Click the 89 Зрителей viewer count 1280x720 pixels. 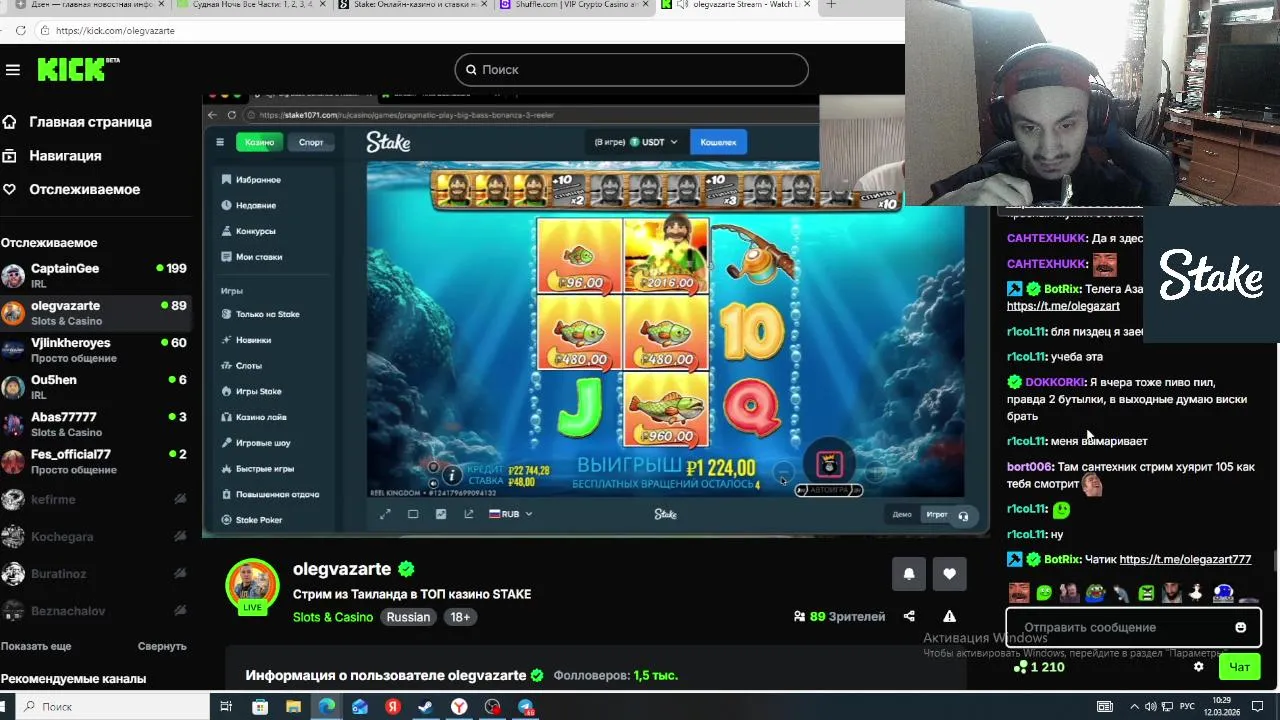click(x=839, y=617)
